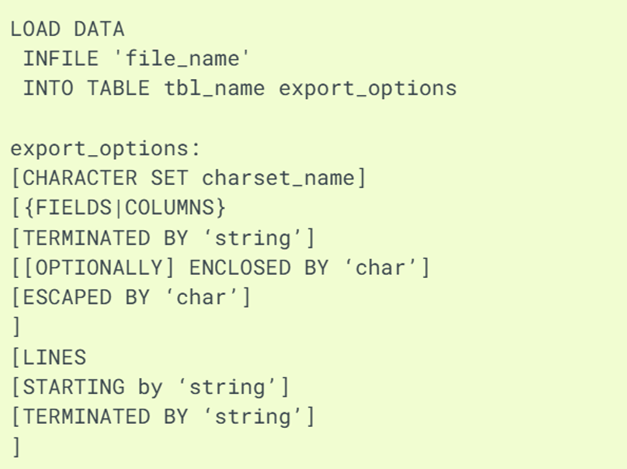Viewport: 627px width, 469px height.
Task: Click the LINES keyword
Action: [53, 357]
